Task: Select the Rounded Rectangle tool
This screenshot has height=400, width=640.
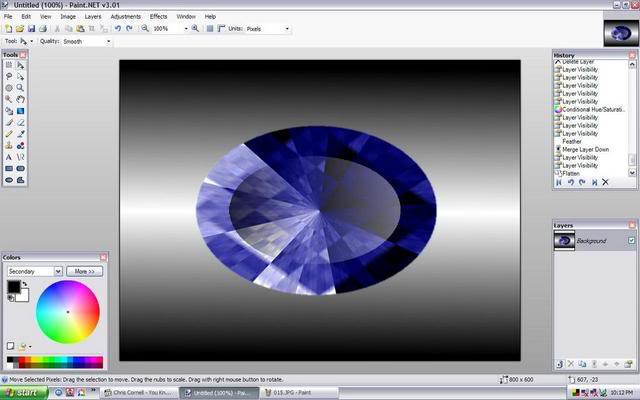Action: click(x=20, y=168)
